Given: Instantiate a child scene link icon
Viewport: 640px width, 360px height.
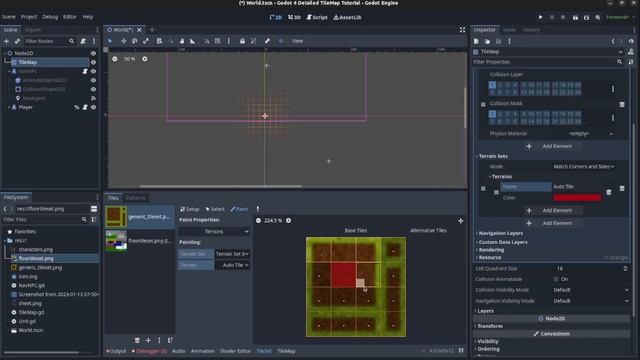Looking at the screenshot, I should [x=17, y=41].
